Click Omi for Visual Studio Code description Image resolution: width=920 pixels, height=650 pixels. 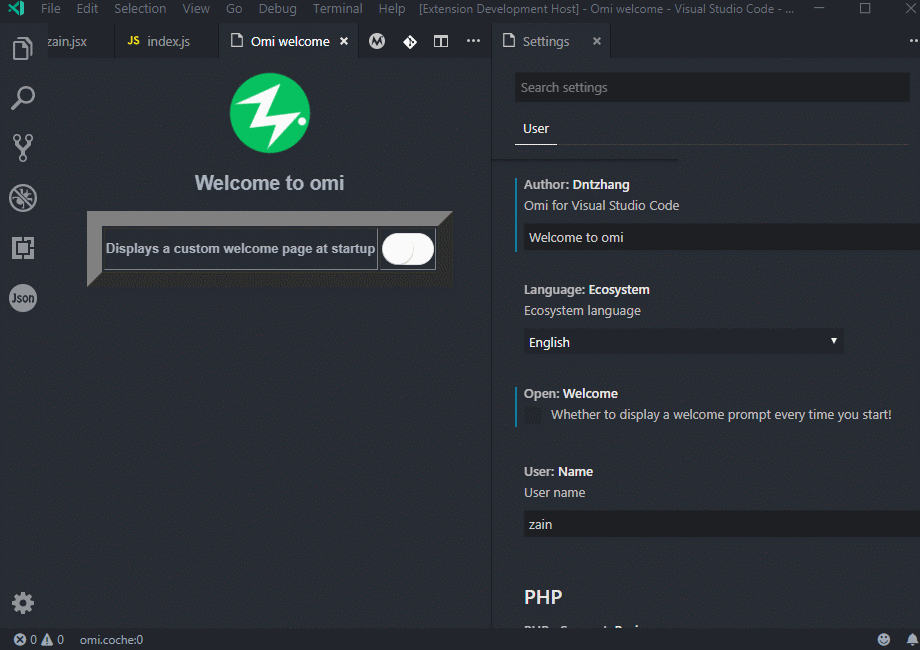[x=601, y=205]
